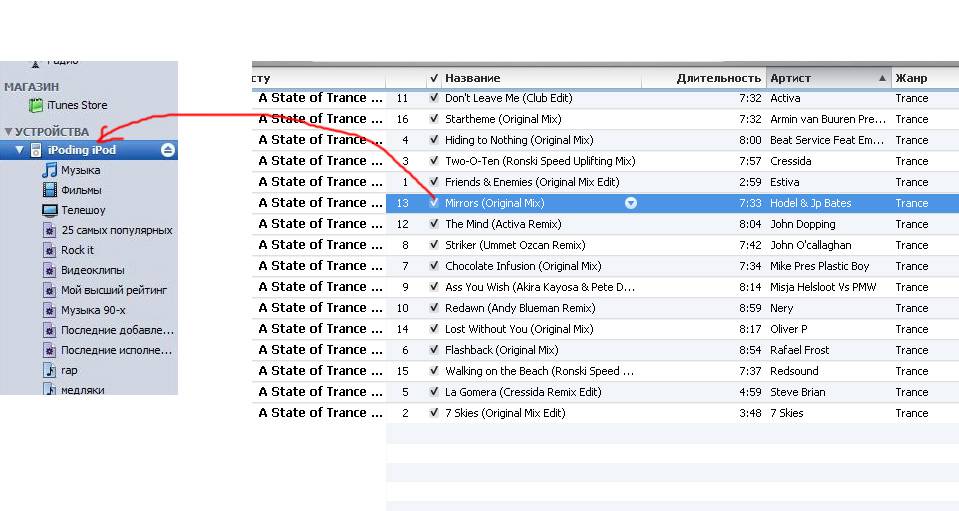Select the rap playlist label
Viewport: 959px width, 511px height.
[x=69, y=370]
